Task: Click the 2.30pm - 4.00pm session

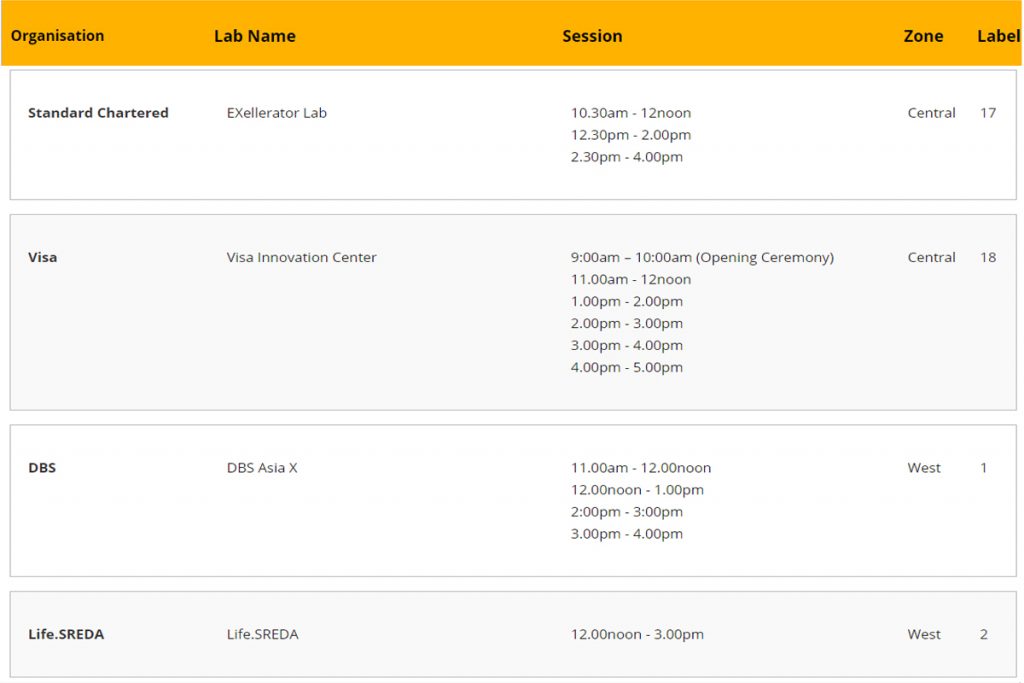Action: (627, 157)
